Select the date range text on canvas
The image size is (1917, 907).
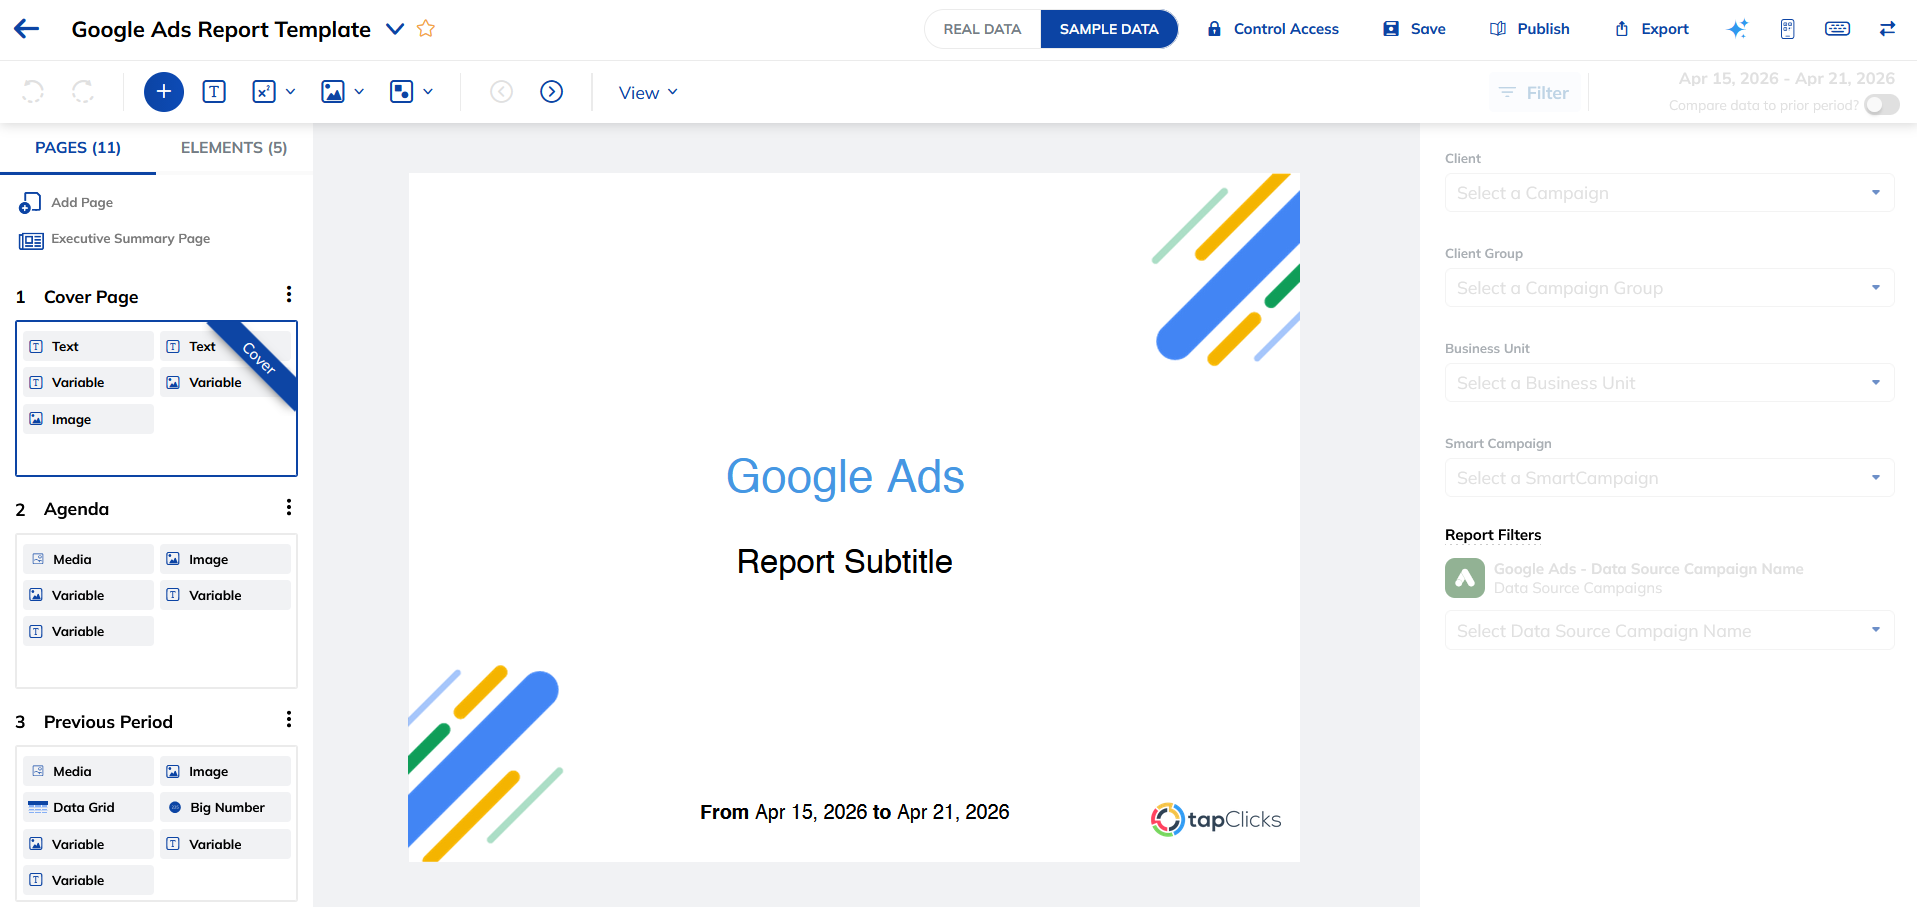(854, 812)
